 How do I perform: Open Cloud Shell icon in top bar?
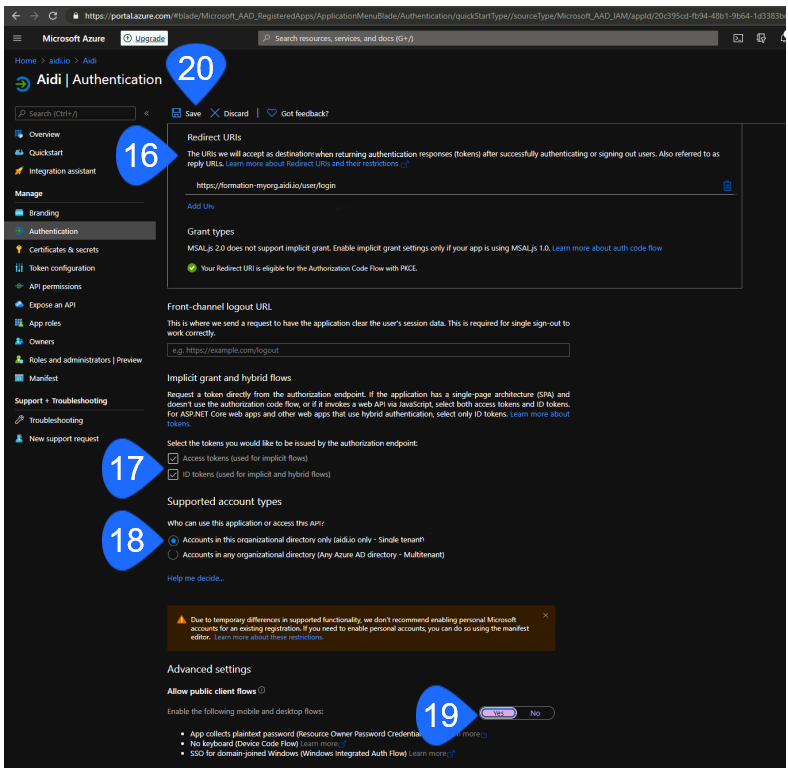[738, 38]
